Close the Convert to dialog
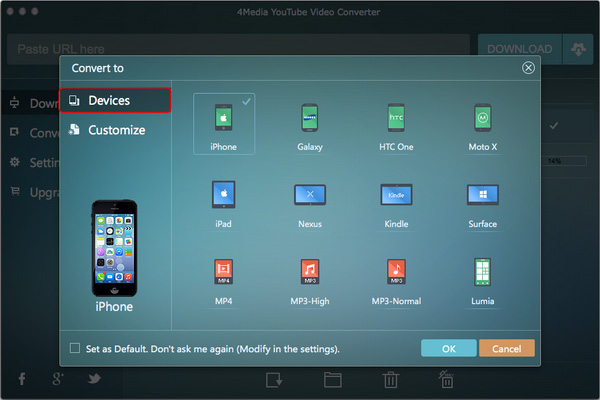 [528, 68]
